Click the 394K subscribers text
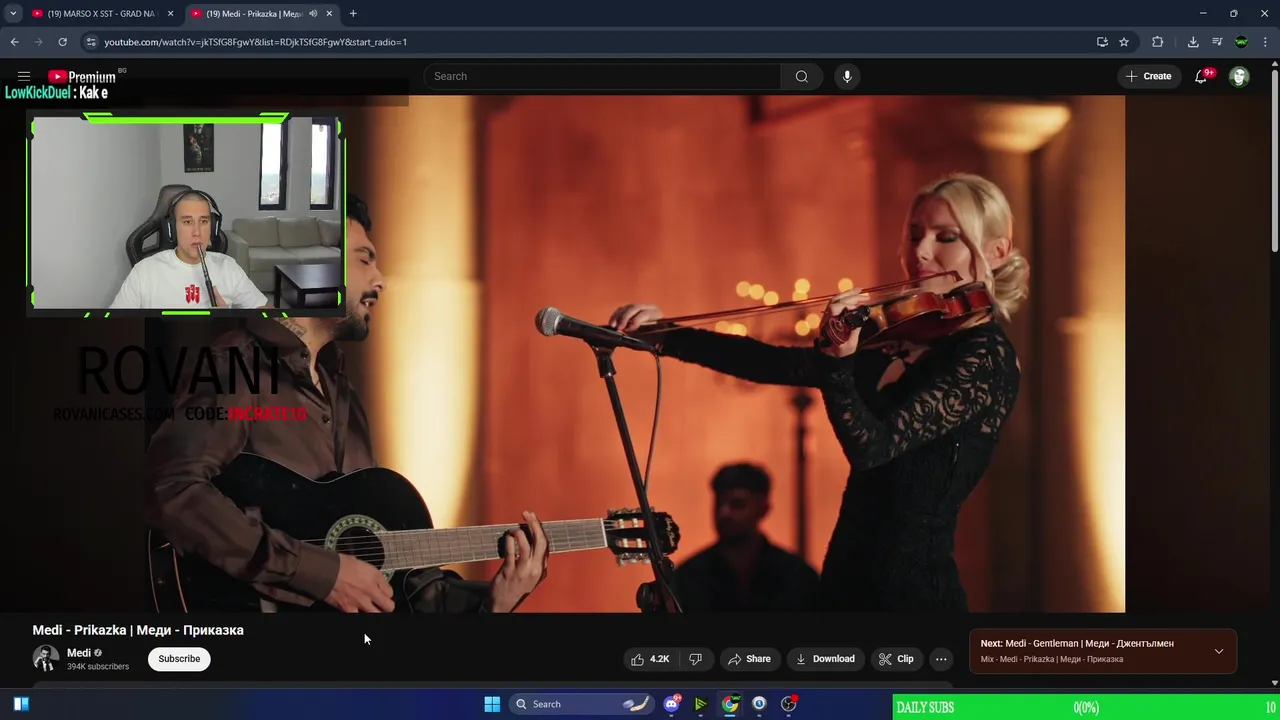The height and width of the screenshot is (720, 1280). (x=98, y=667)
